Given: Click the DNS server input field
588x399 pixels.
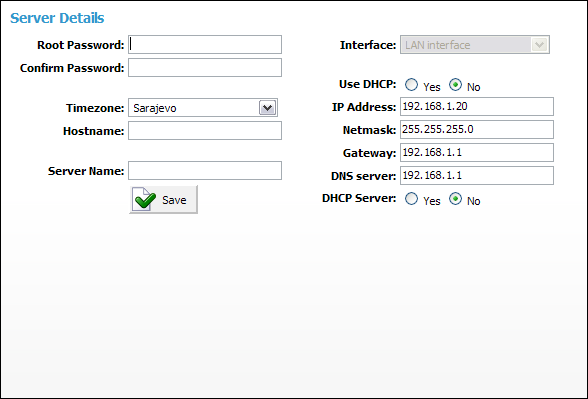Looking at the screenshot, I should [477, 176].
